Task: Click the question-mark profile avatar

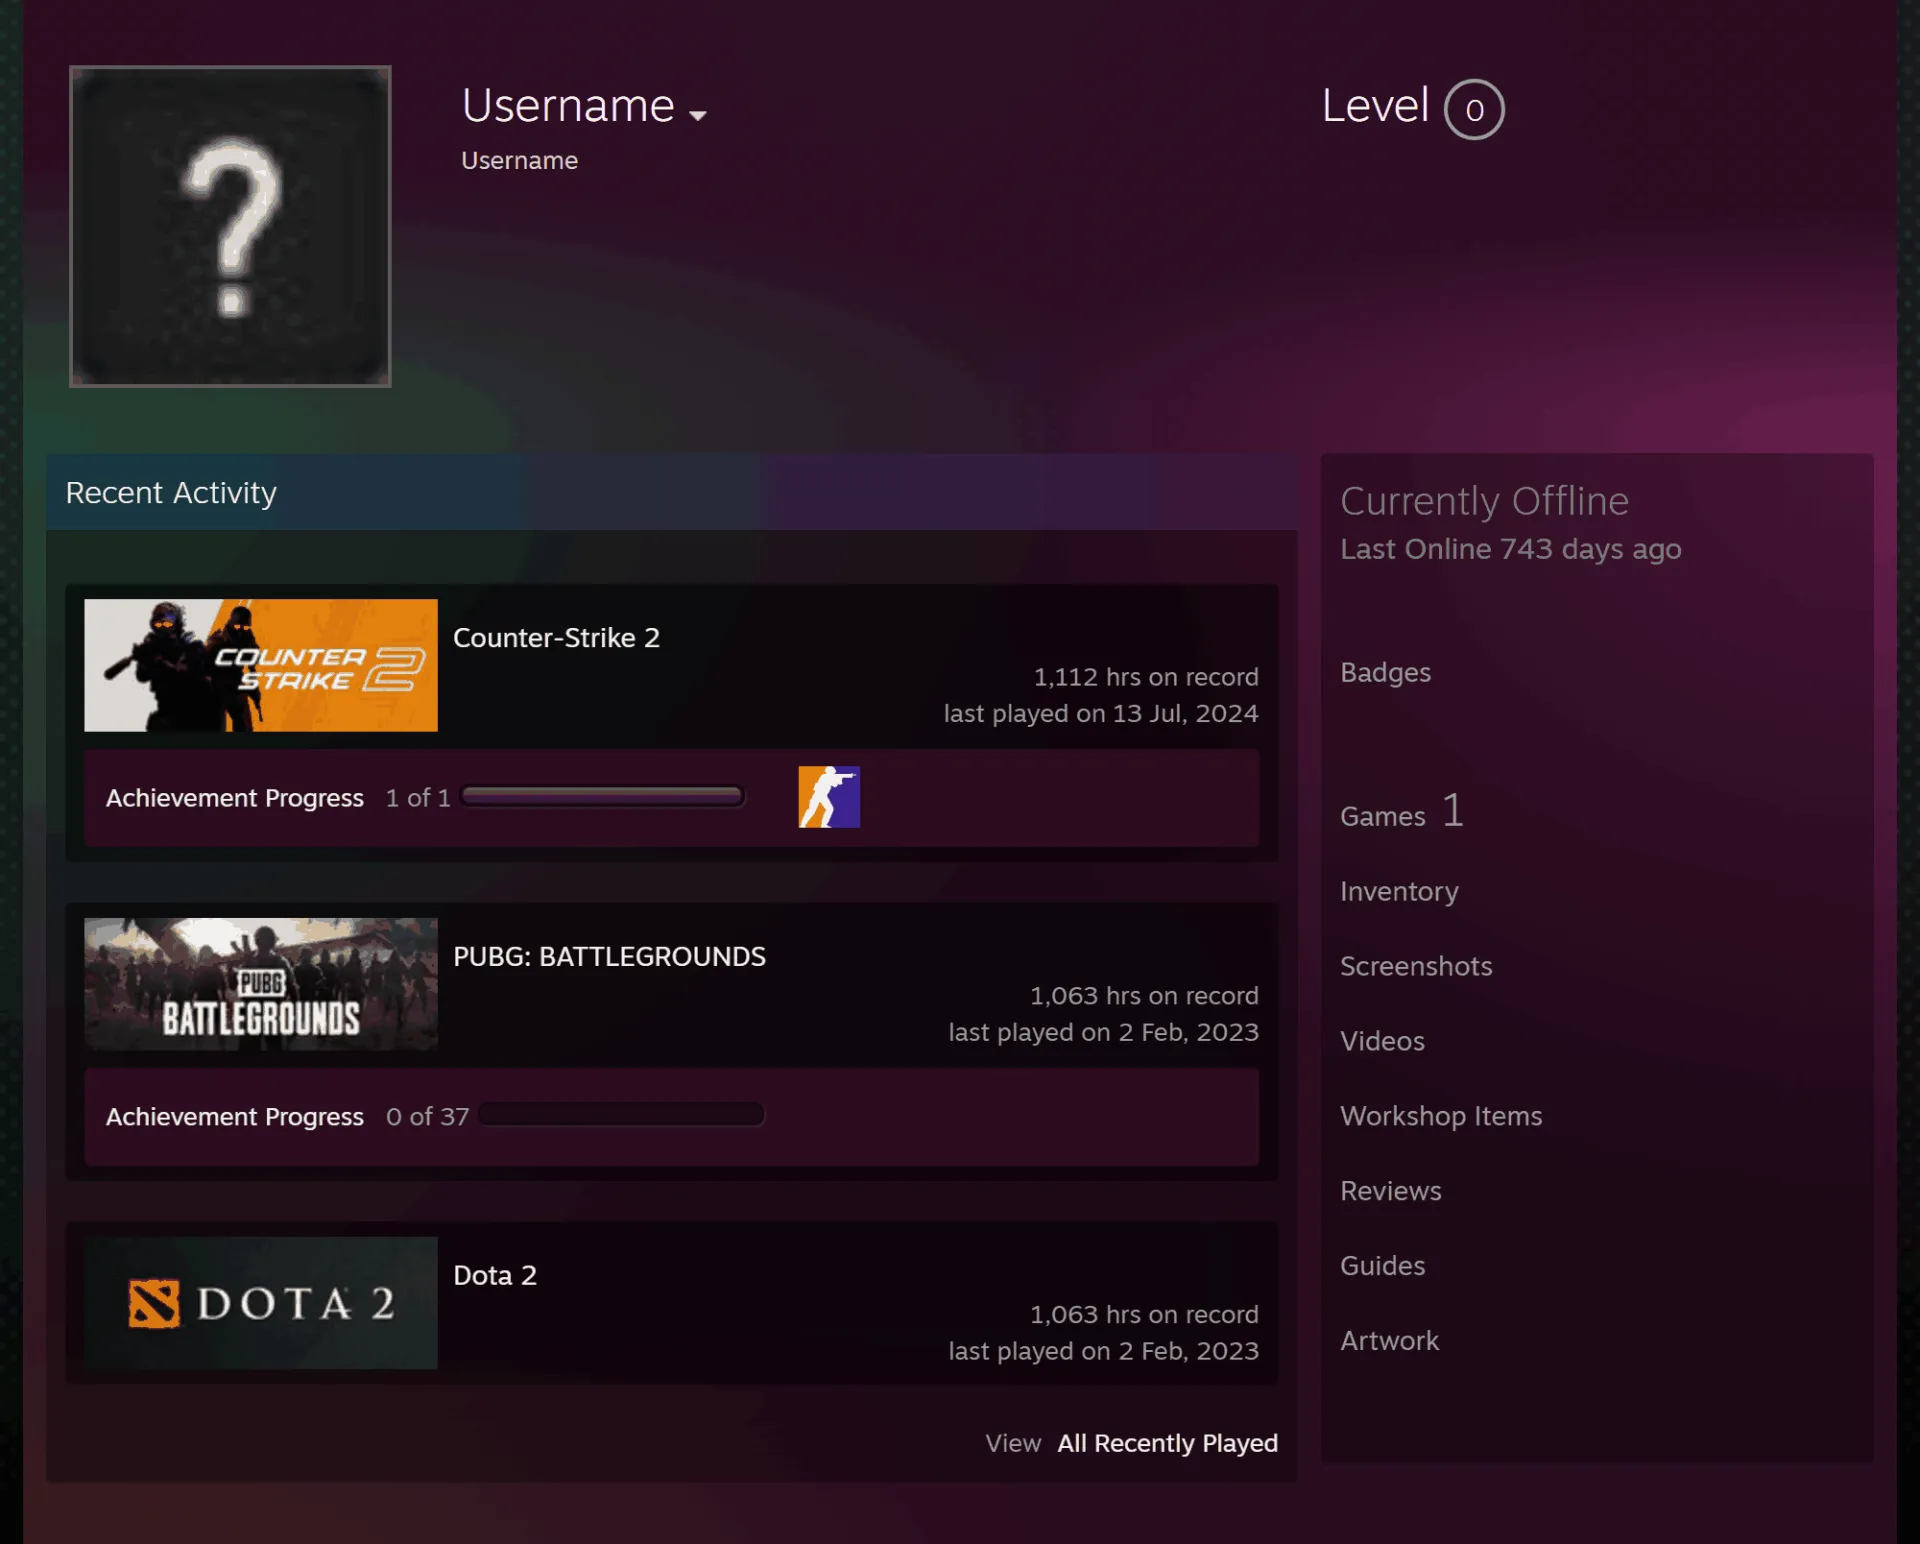Action: (230, 226)
